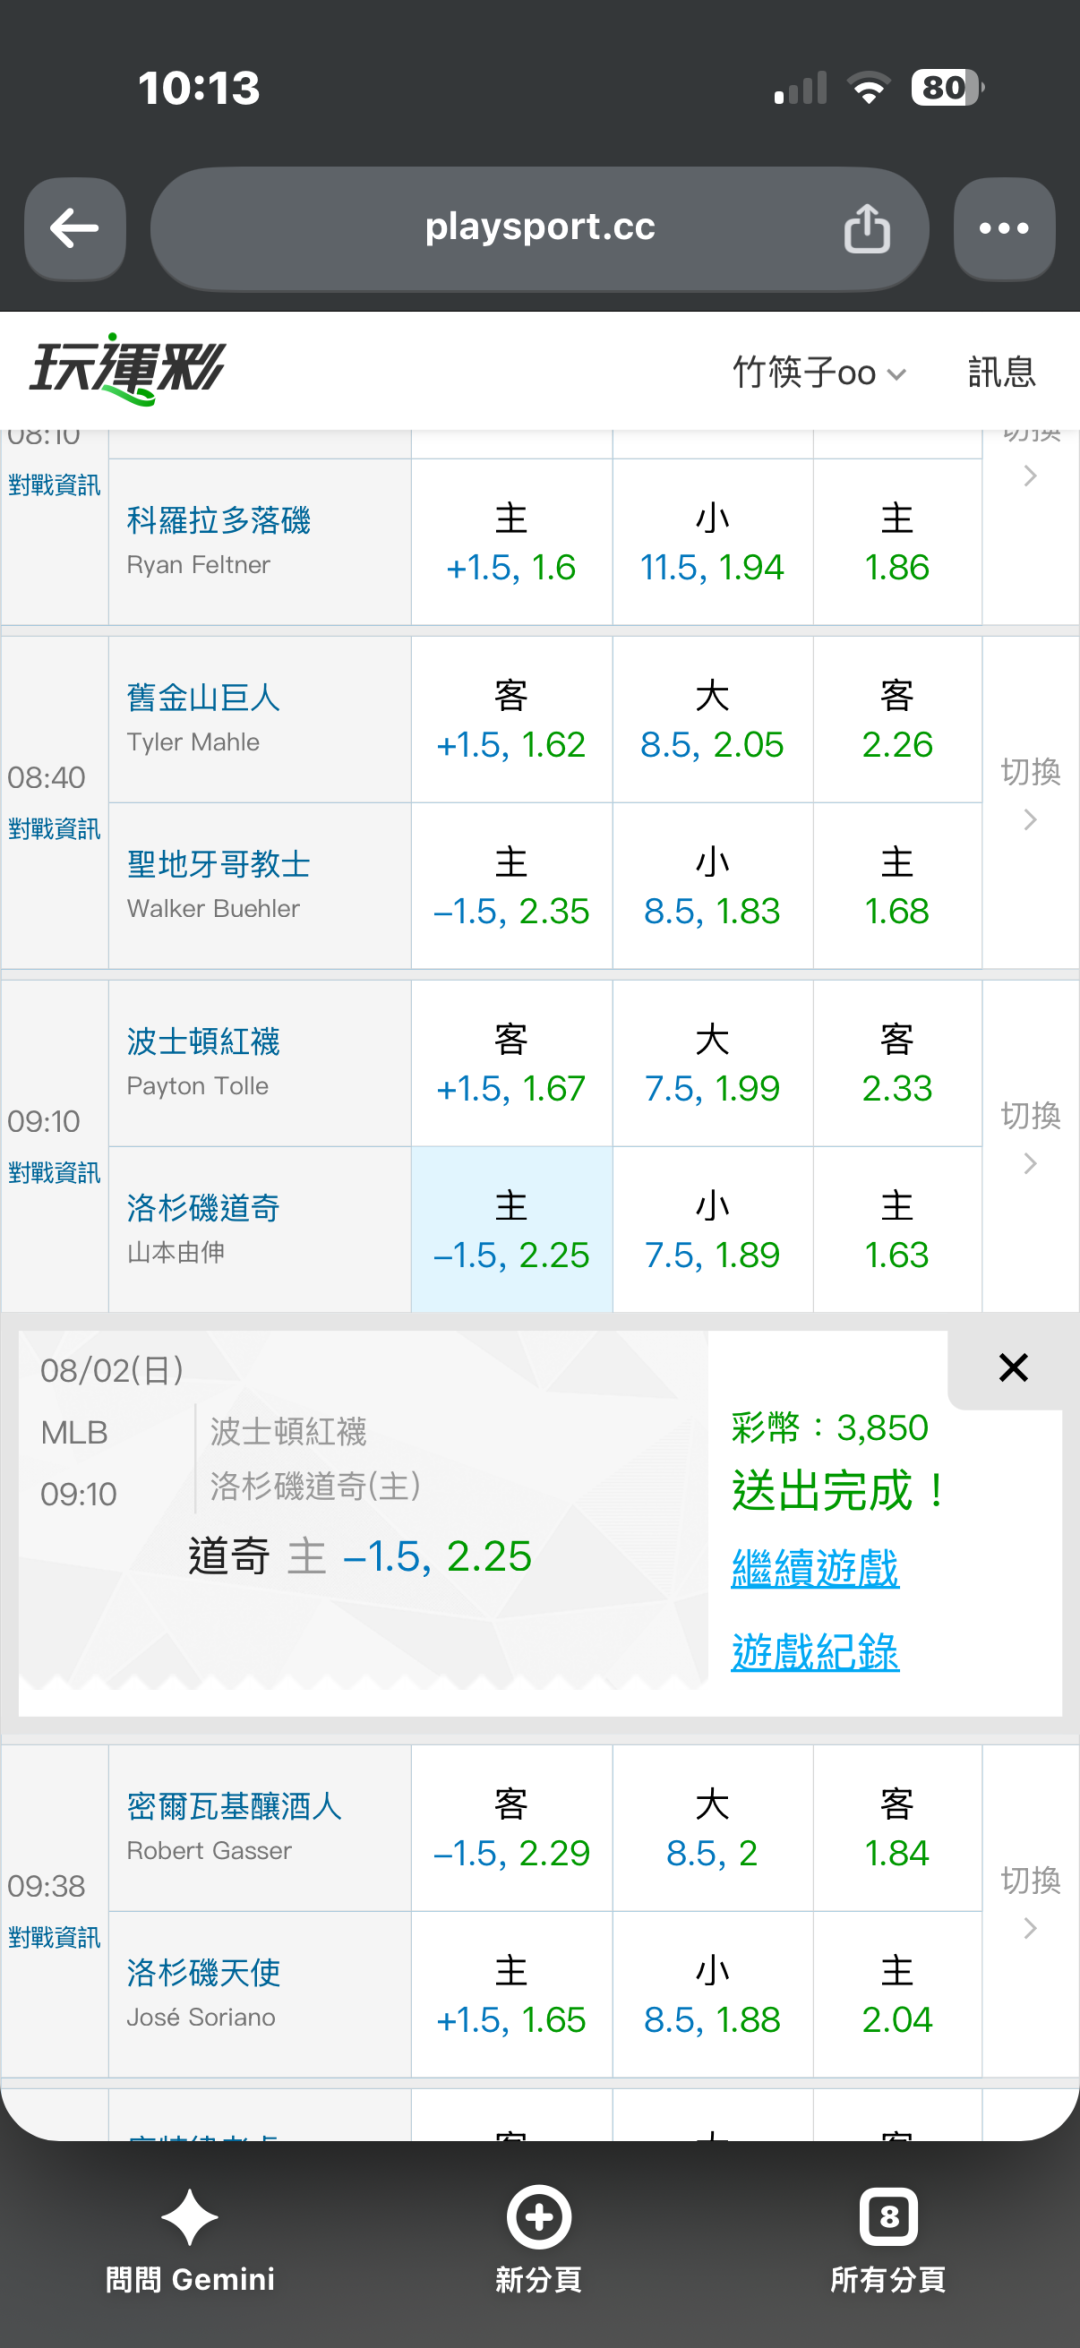
Task: Tap the browser back arrow button
Action: coord(75,229)
